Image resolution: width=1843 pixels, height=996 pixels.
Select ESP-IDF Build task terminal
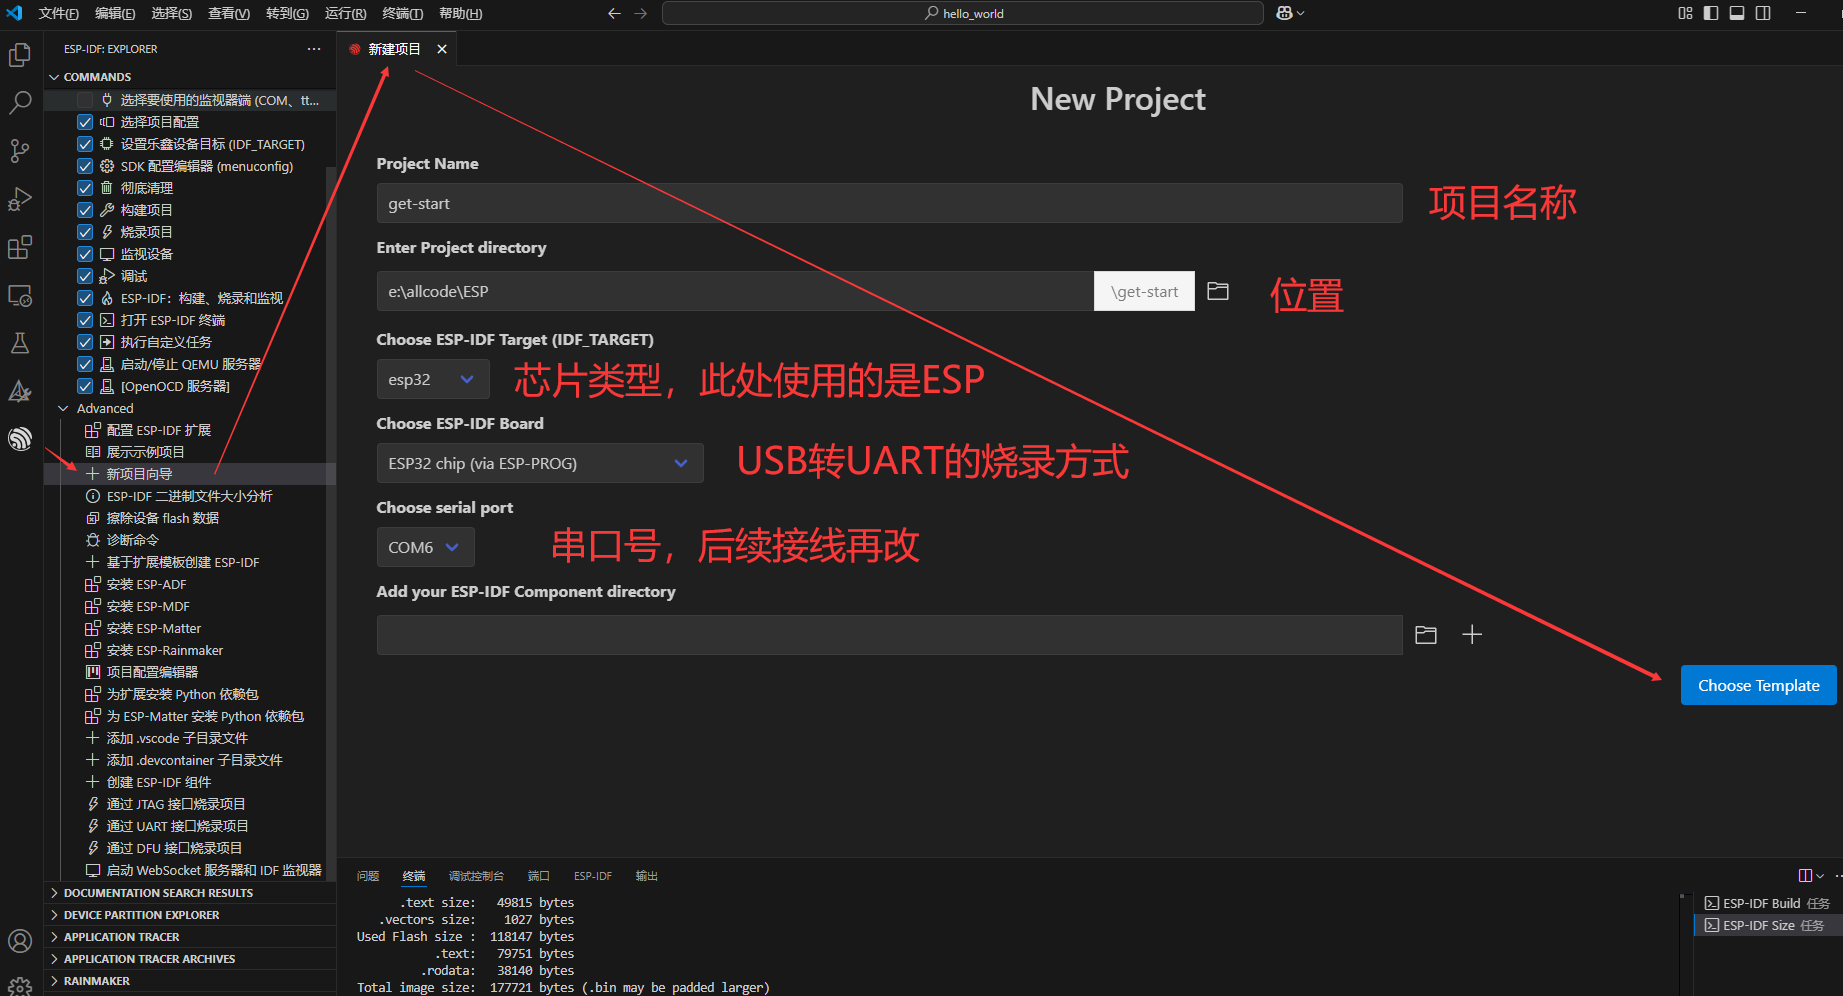1766,903
